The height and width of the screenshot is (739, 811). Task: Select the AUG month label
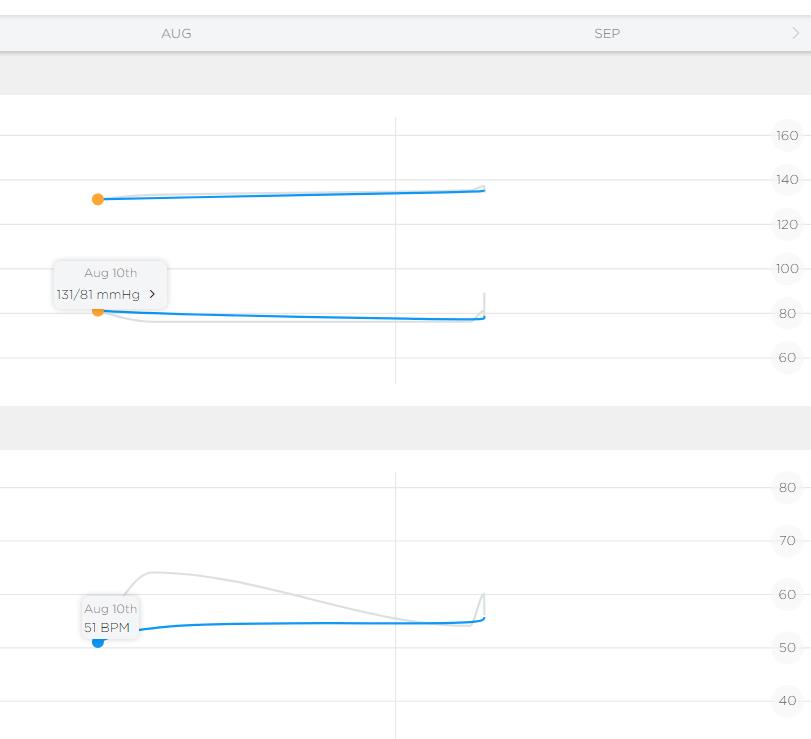pos(176,33)
